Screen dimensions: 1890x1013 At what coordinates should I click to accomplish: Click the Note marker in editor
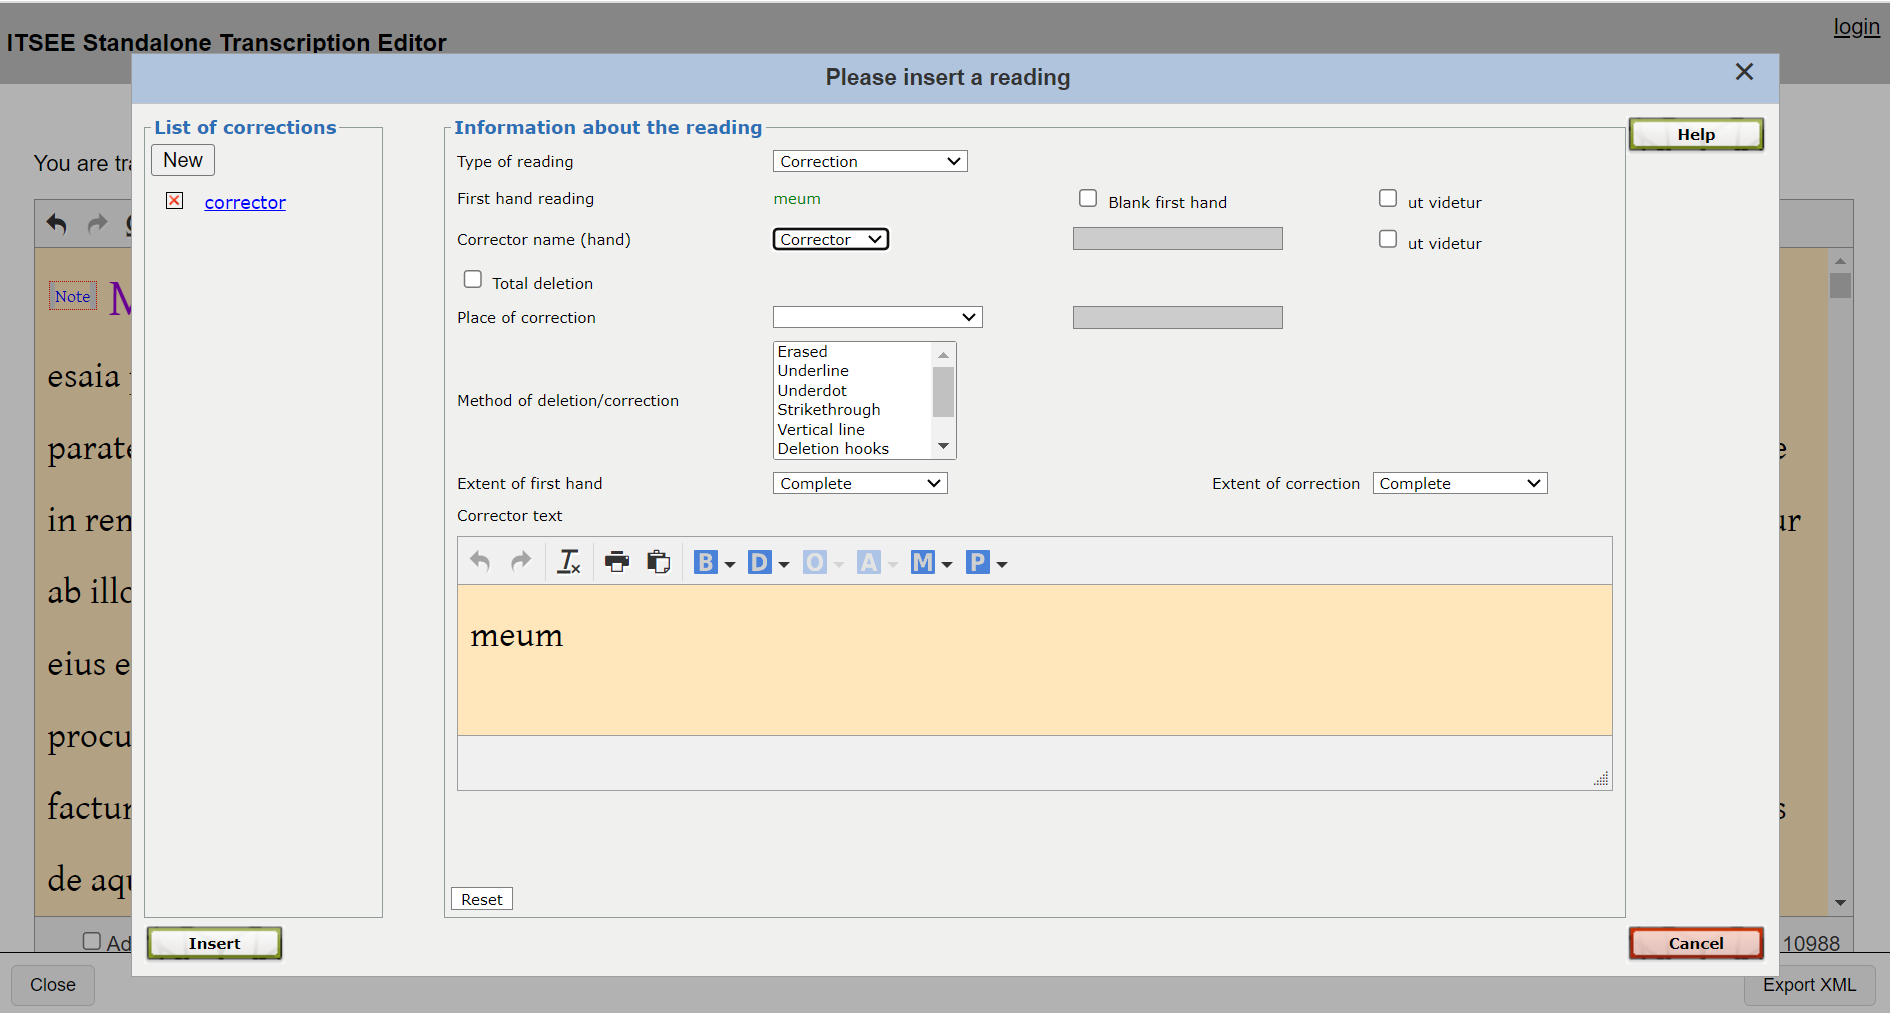coord(73,296)
